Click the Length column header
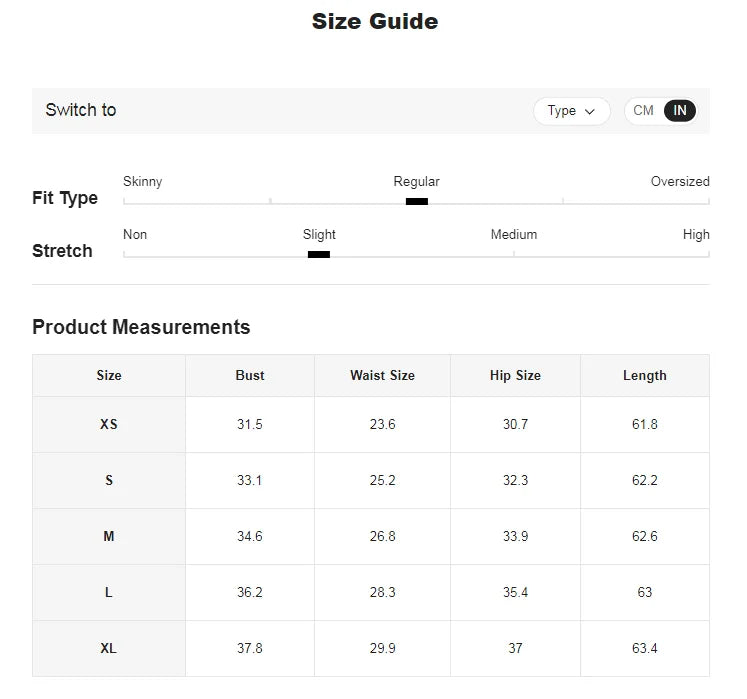The height and width of the screenshot is (699, 747). (645, 376)
